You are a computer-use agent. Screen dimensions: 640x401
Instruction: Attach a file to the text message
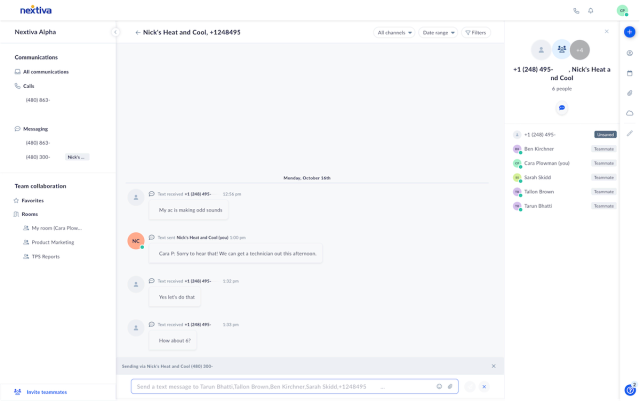(450, 386)
